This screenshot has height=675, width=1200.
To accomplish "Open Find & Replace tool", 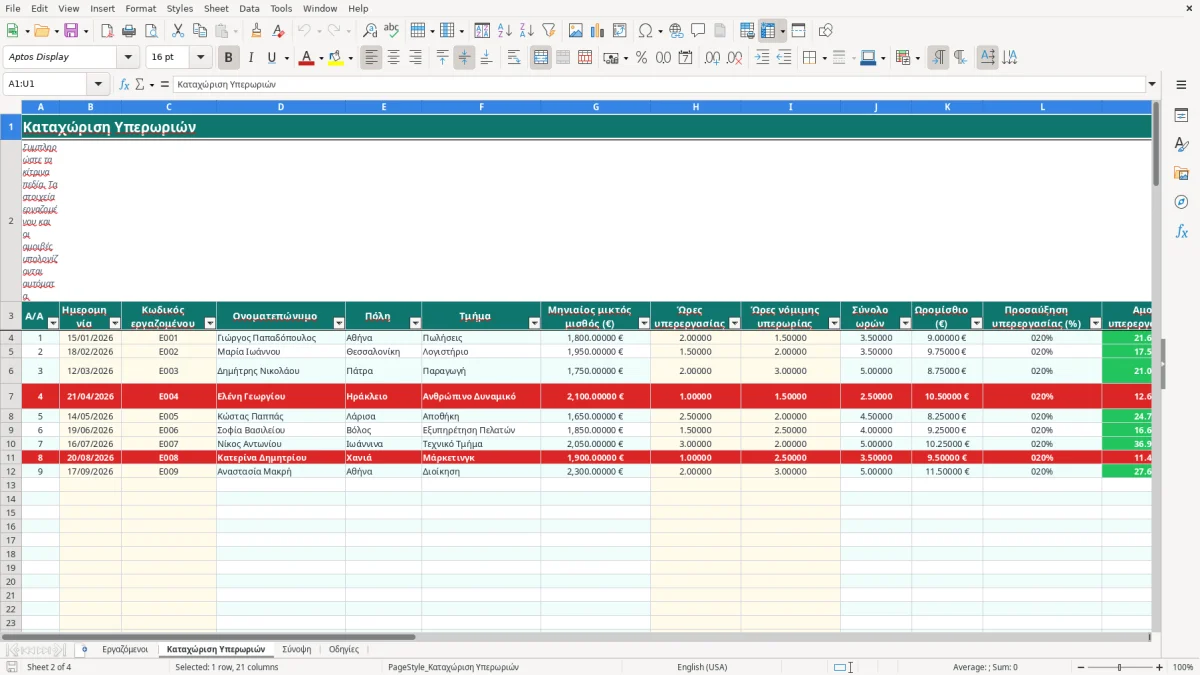I will (x=370, y=31).
